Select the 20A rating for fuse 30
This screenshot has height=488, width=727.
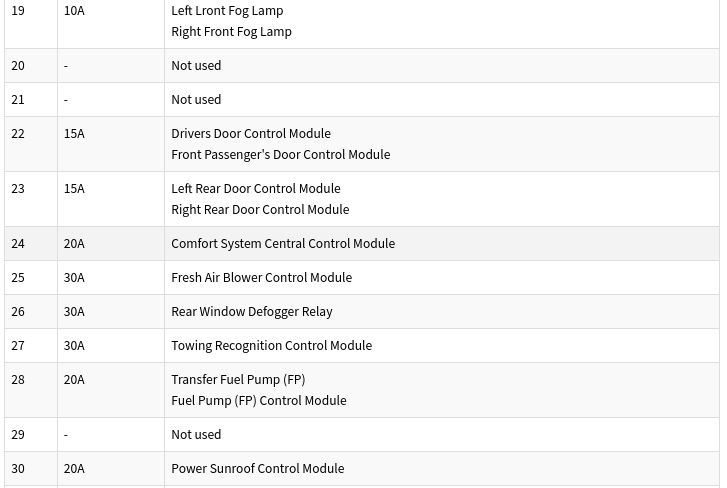point(74,469)
